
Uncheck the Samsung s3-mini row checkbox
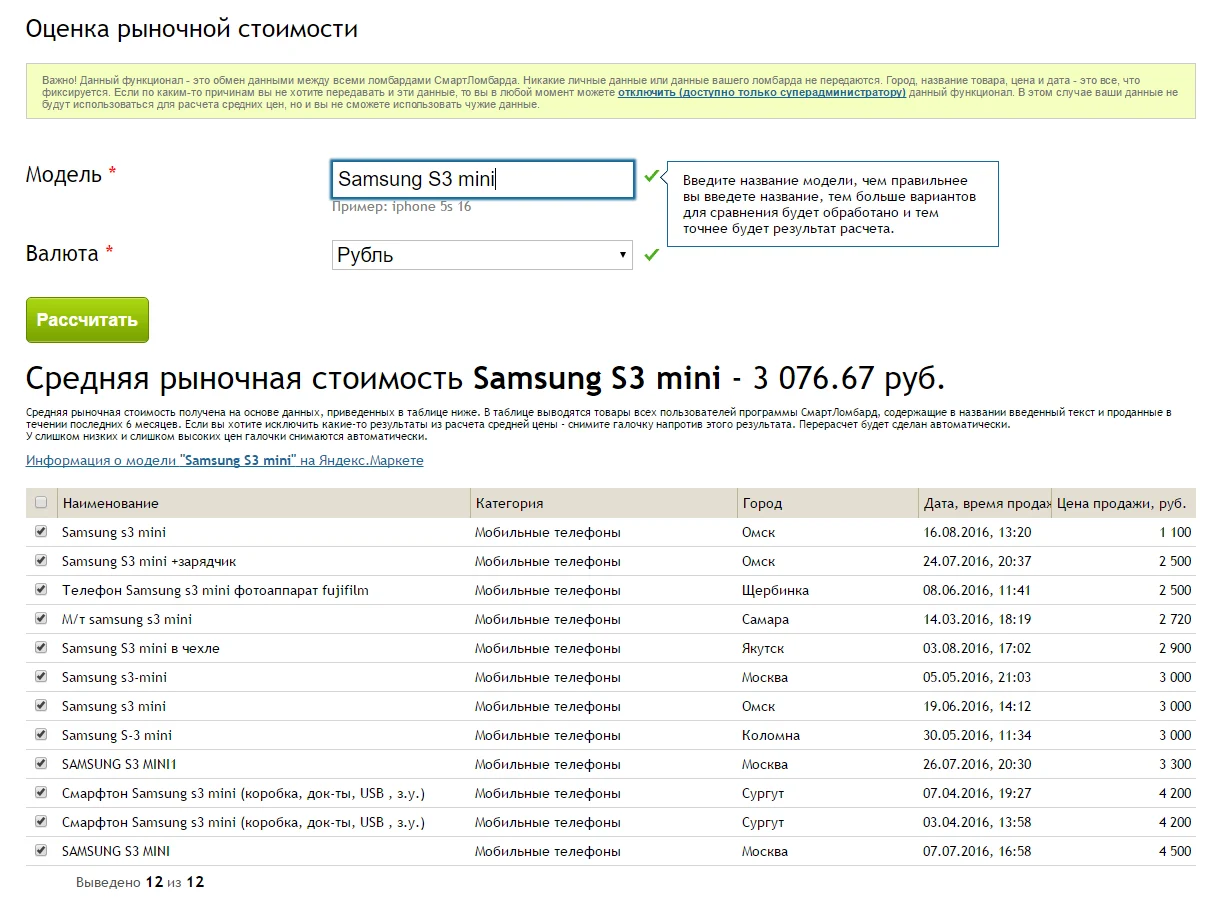click(41, 677)
